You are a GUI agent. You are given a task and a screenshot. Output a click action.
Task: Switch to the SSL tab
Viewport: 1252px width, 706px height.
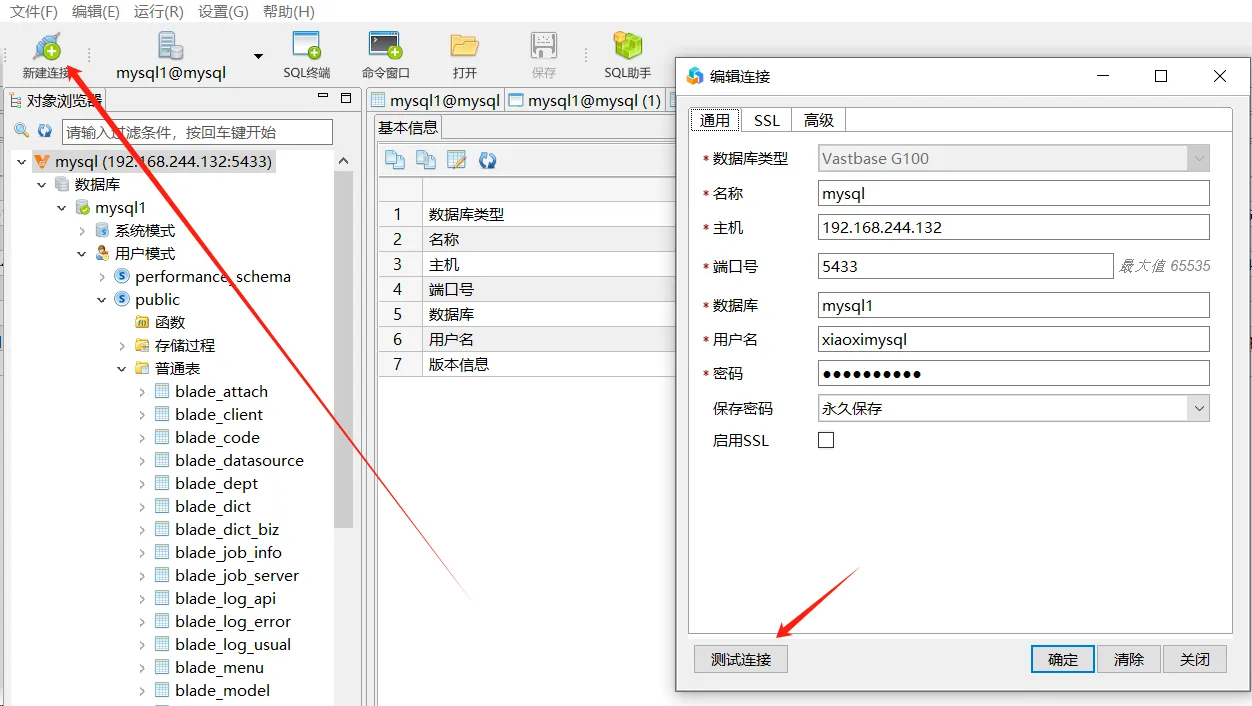point(766,120)
